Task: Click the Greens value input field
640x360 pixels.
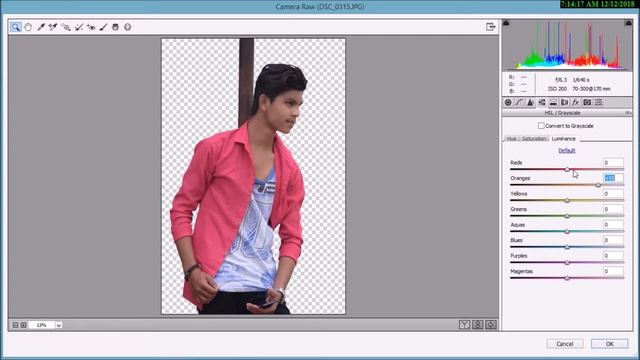Action: point(613,209)
